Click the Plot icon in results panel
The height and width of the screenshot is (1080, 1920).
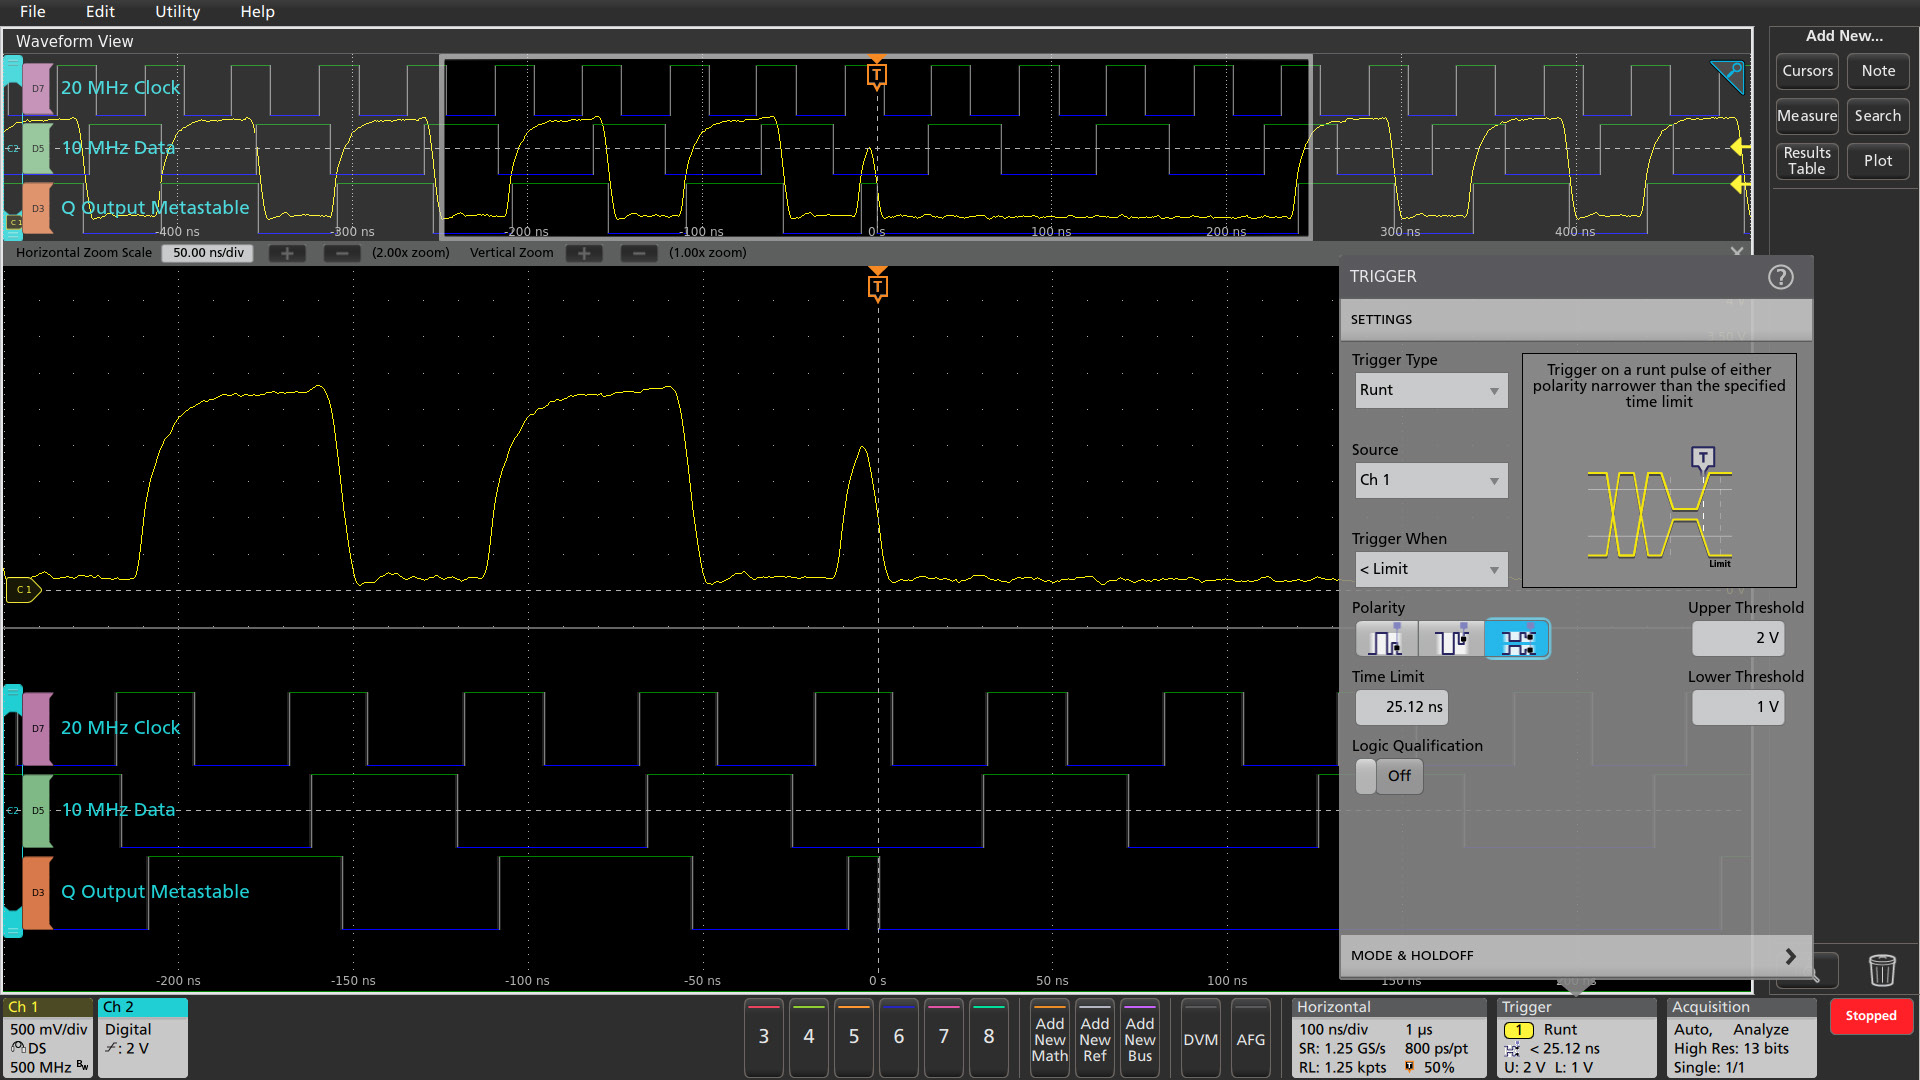pyautogui.click(x=1876, y=160)
